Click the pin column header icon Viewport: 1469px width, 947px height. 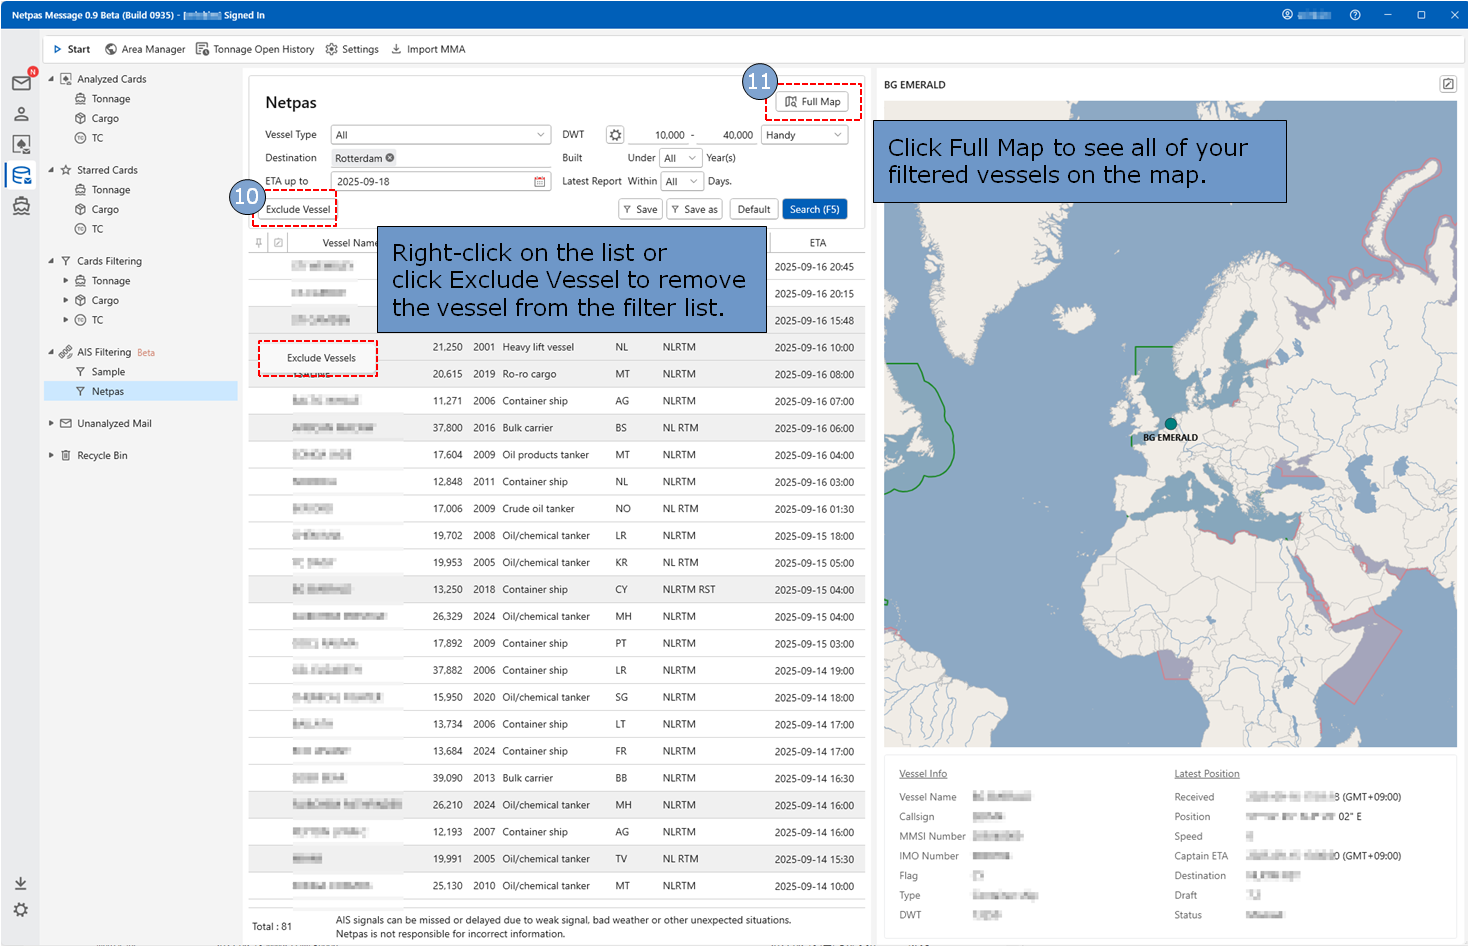click(x=259, y=243)
